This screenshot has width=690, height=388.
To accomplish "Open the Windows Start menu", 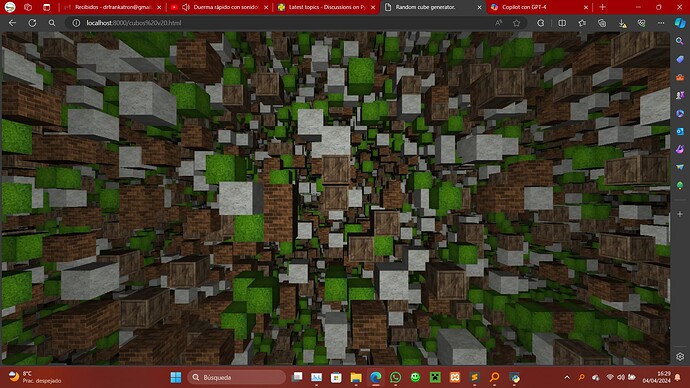I will 176,377.
